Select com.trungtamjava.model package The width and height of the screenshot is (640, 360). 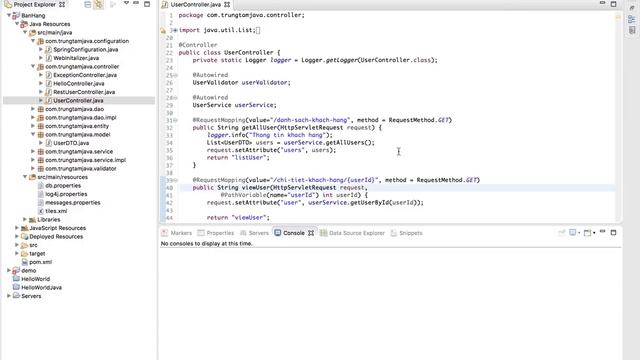[x=78, y=135]
